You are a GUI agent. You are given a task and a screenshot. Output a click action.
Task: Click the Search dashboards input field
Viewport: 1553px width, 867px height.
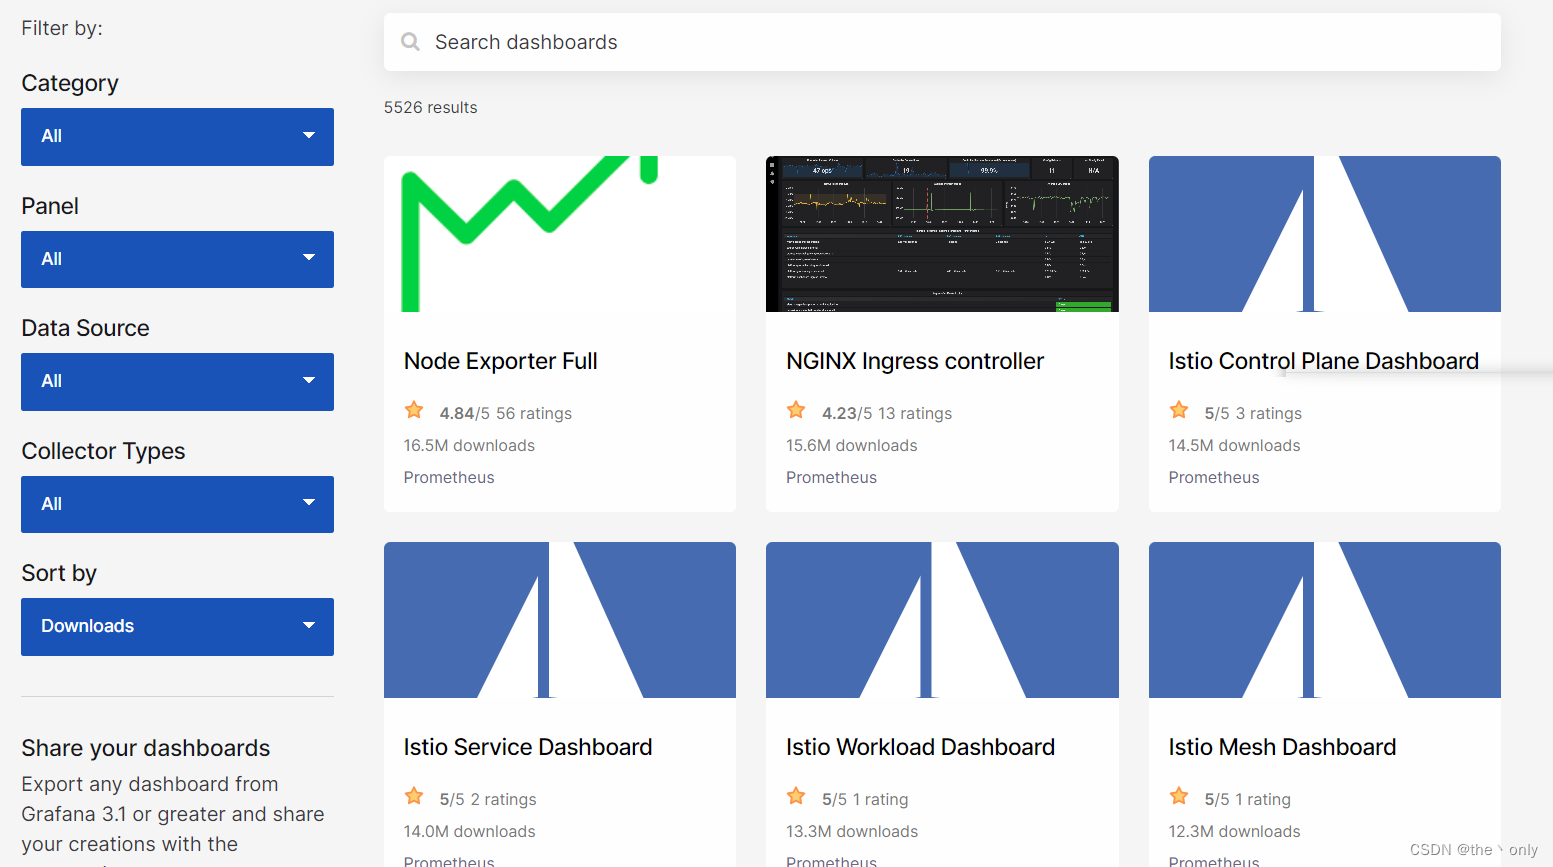click(x=942, y=42)
